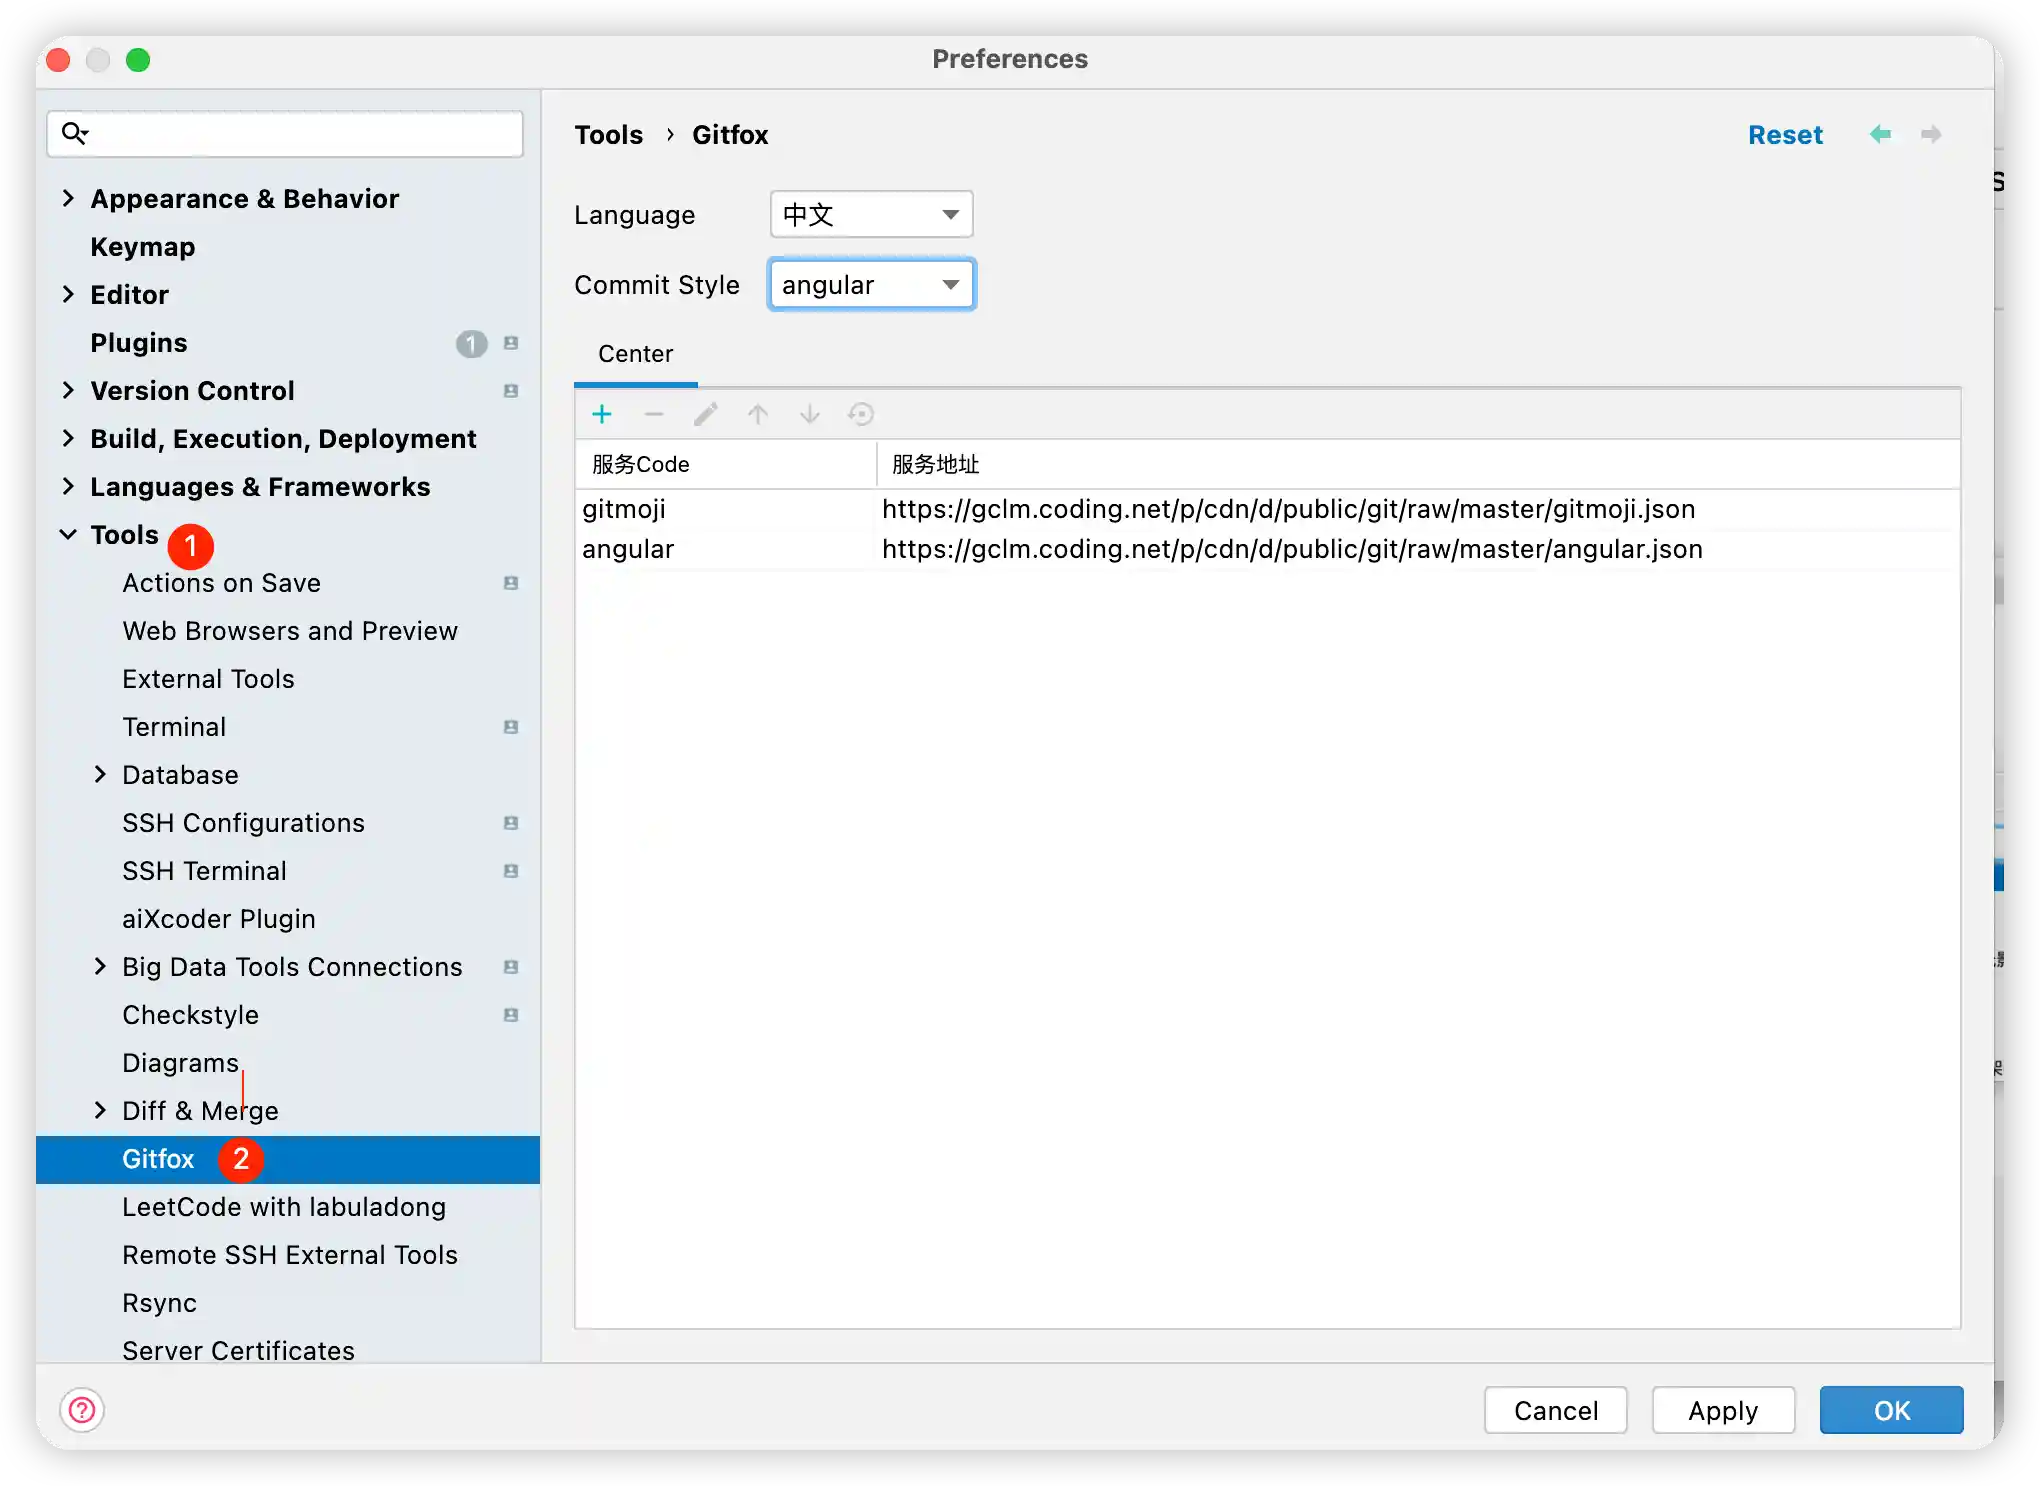Collapse the Tools tree section
This screenshot has height=1486, width=2040.
68,534
